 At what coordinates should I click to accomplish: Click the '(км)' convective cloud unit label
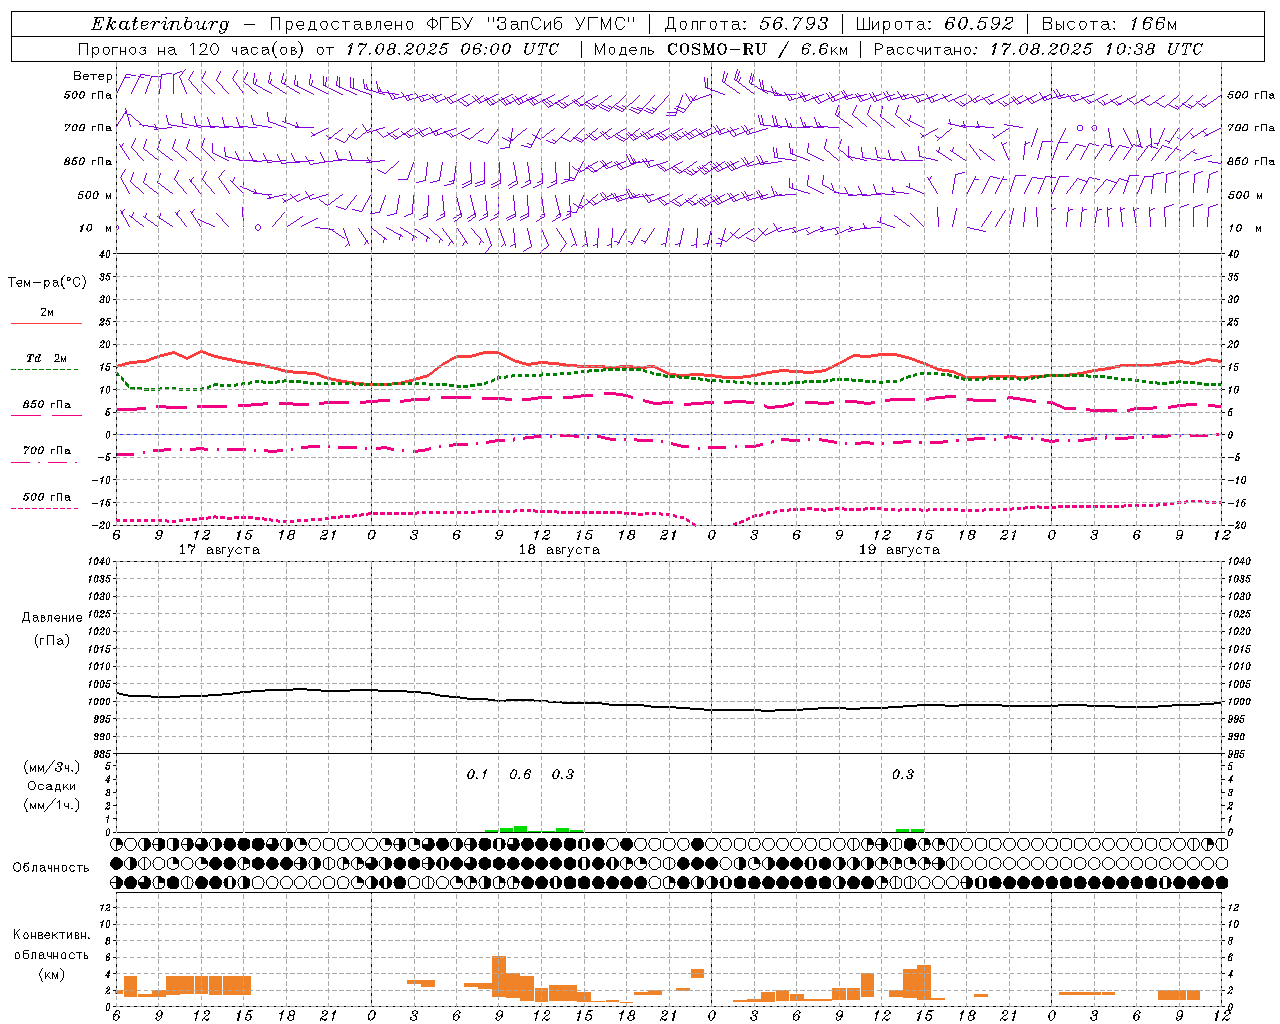coord(51,974)
